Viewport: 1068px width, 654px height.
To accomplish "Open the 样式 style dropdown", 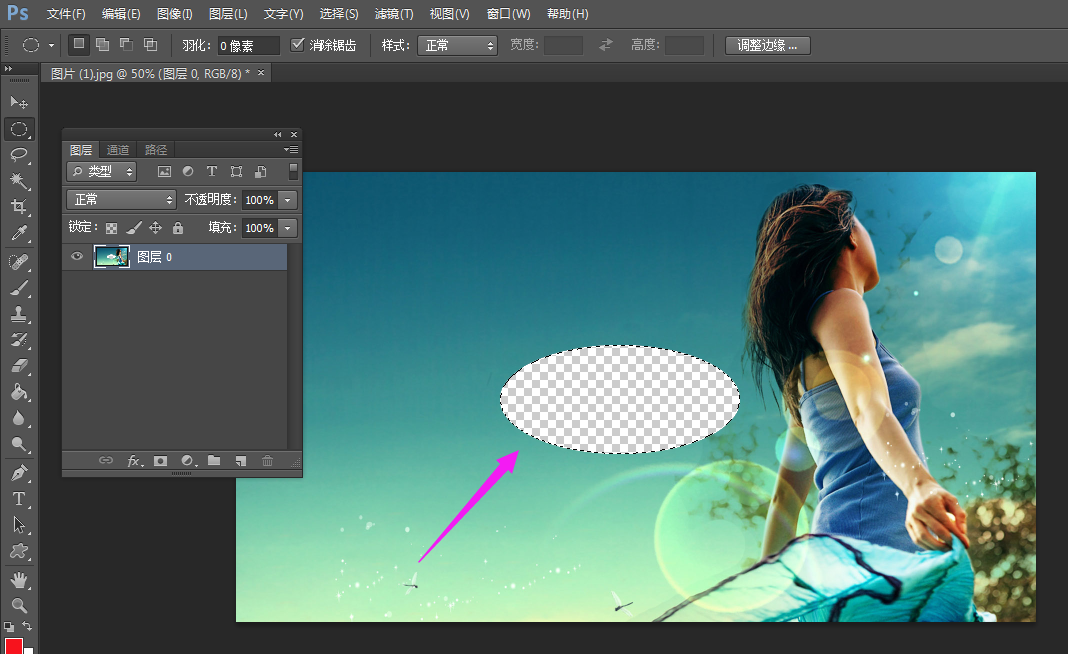I will 457,45.
